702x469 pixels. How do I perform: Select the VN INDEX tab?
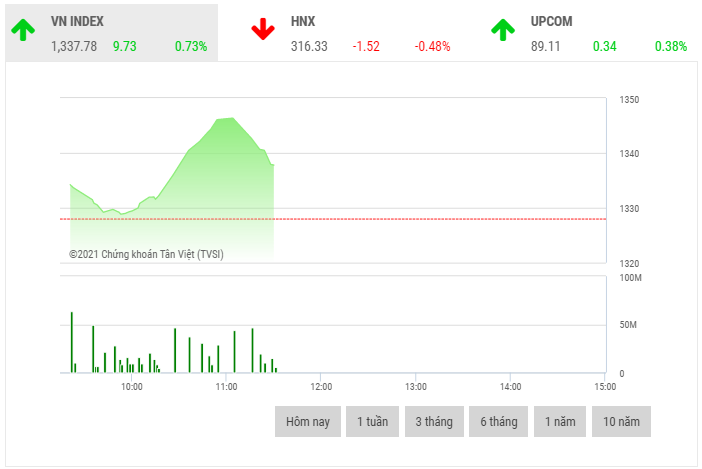coord(77,21)
